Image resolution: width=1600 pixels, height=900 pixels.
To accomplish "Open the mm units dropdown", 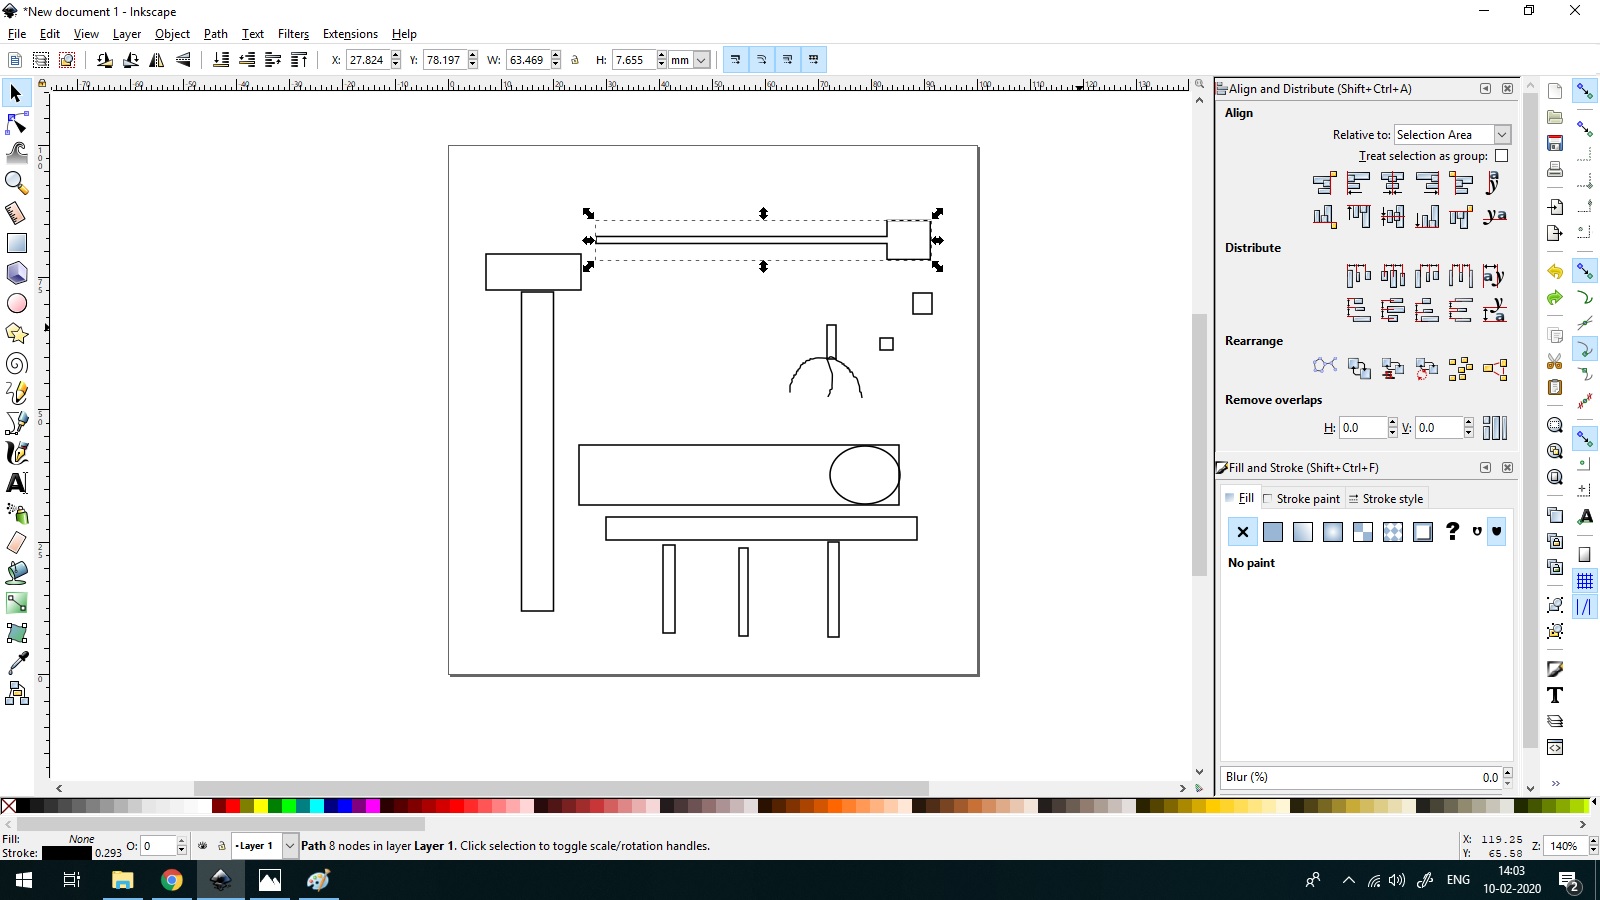I will pyautogui.click(x=690, y=60).
